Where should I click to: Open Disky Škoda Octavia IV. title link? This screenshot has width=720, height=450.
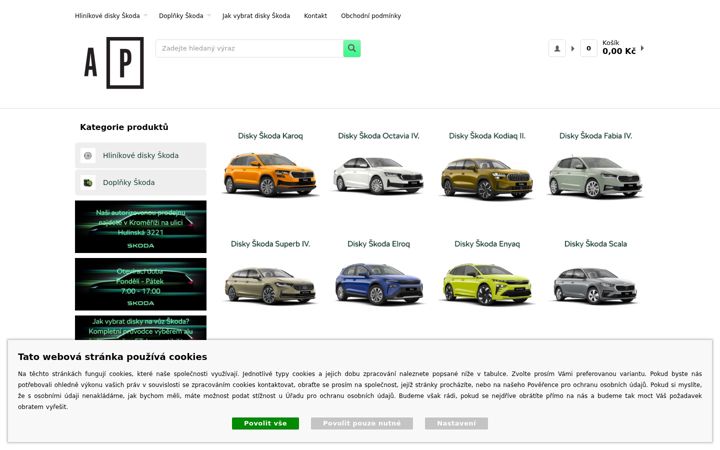tap(379, 136)
